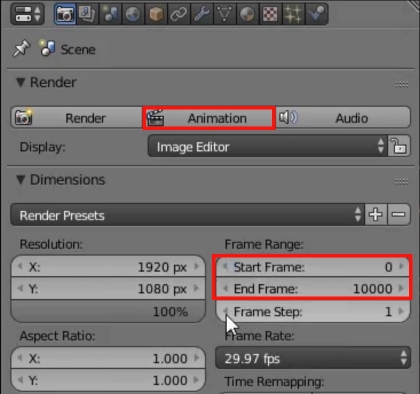Increase Resolution X with right arrow
Viewport: 420px width, 394px height.
[197, 266]
